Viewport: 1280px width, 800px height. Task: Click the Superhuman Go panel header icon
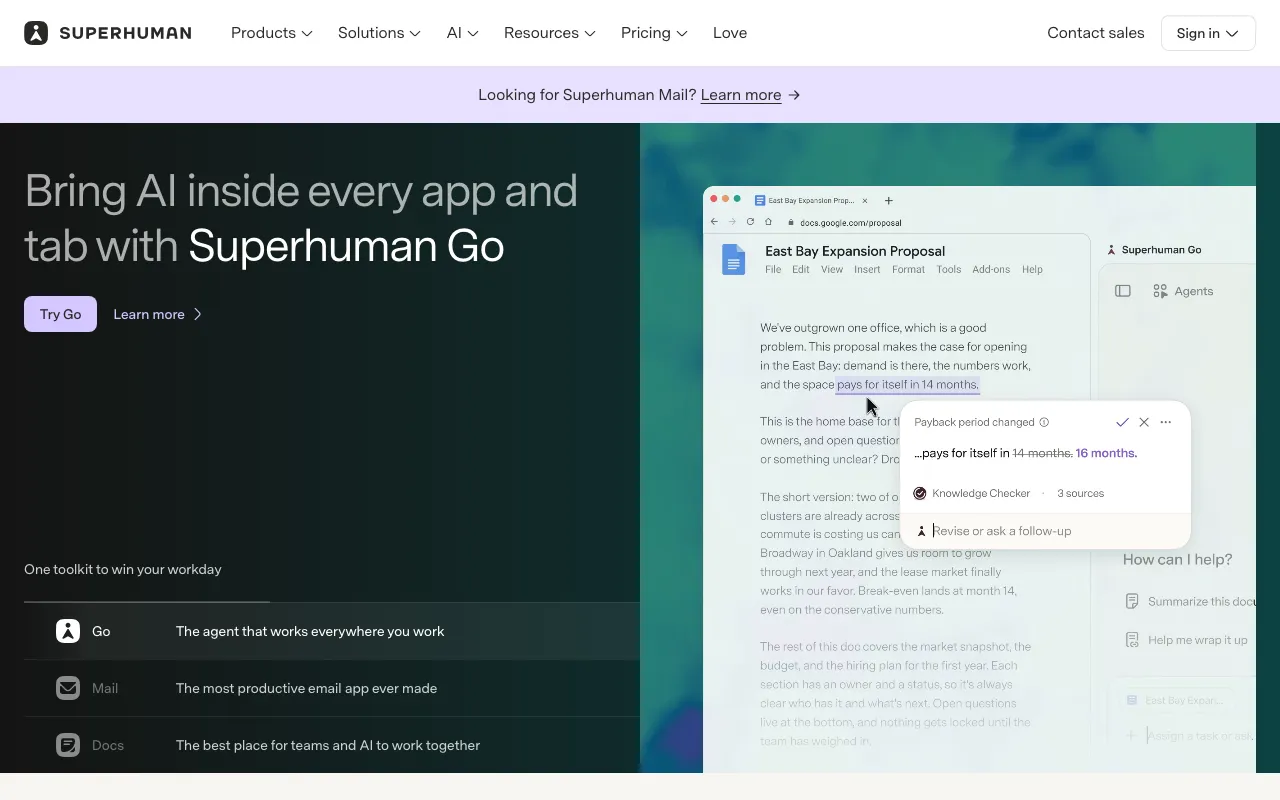(1111, 250)
